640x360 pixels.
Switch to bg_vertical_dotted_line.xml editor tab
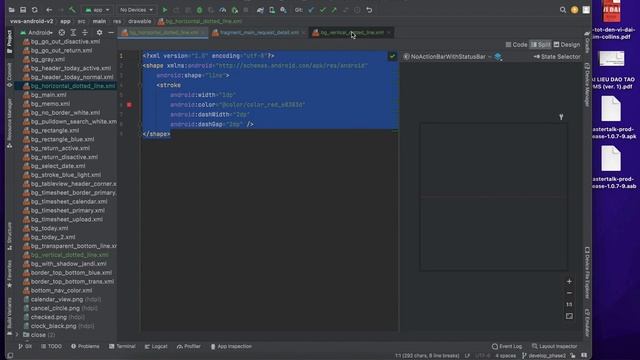click(x=352, y=32)
